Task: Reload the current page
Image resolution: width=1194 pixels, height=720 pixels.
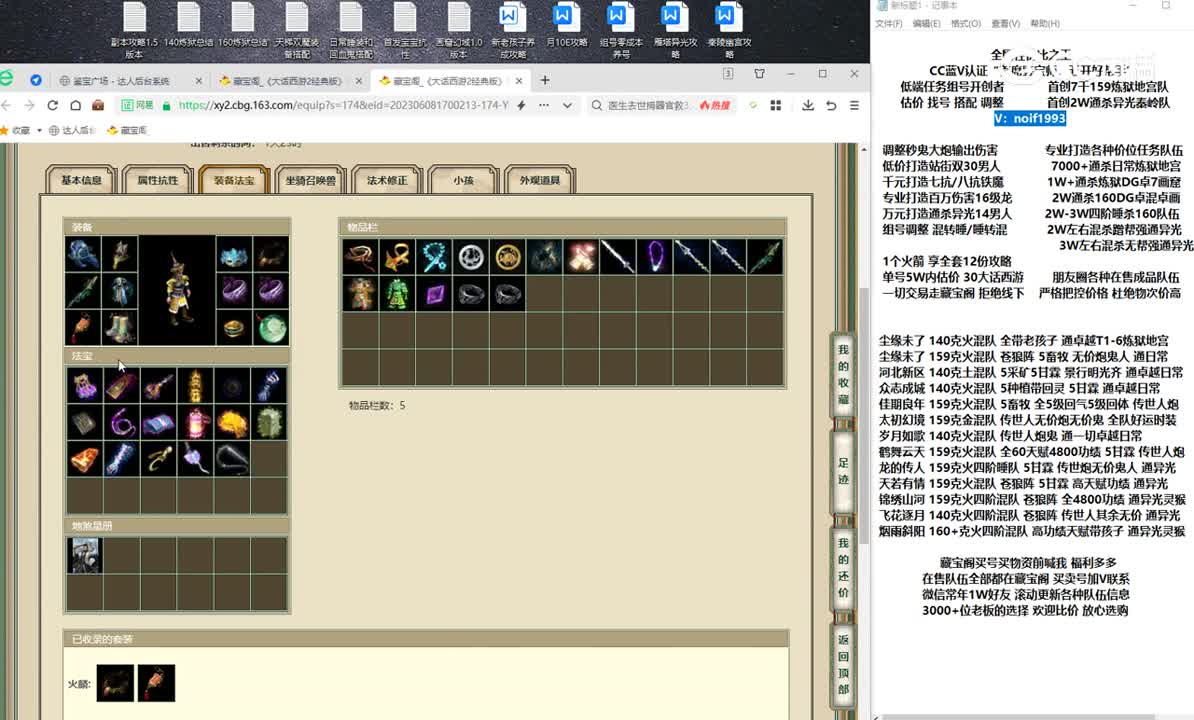Action: (53, 105)
